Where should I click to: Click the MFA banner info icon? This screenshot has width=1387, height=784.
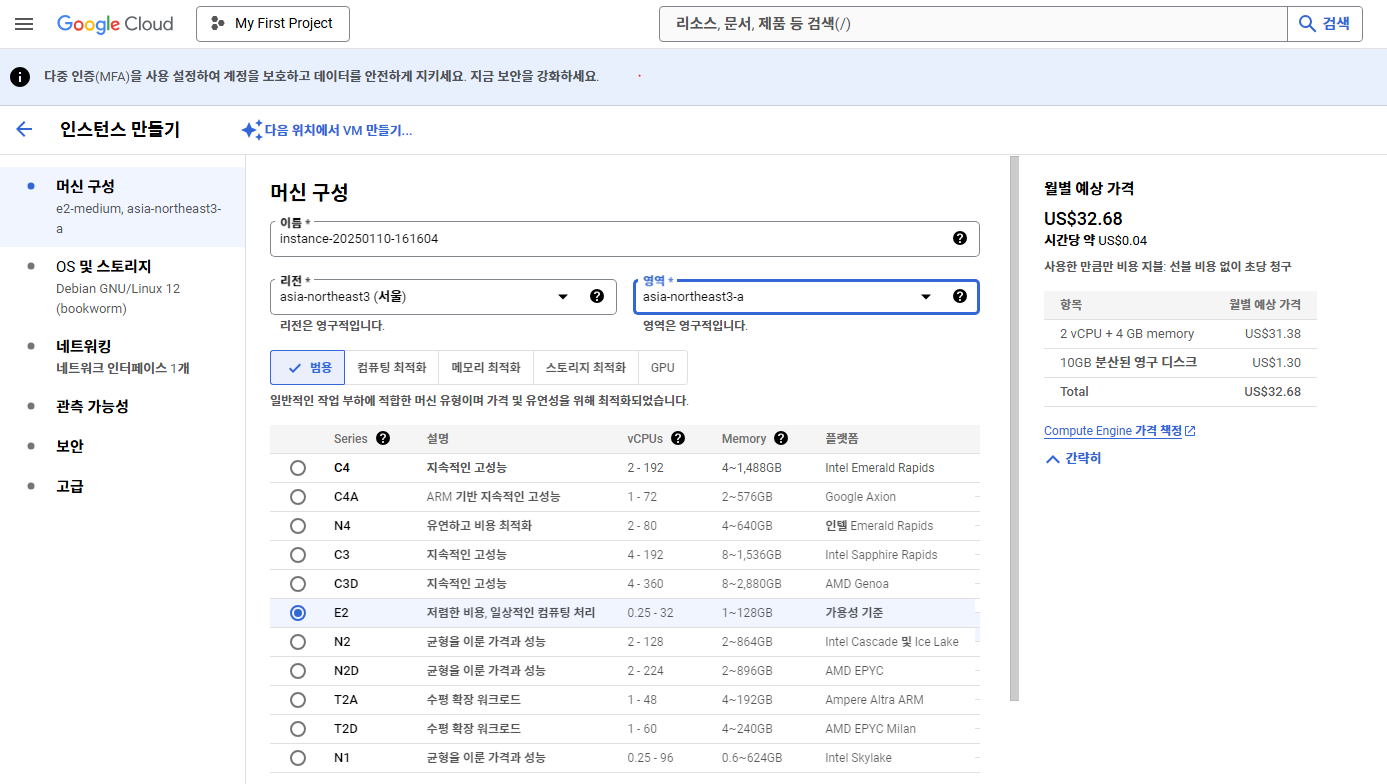click(x=20, y=76)
